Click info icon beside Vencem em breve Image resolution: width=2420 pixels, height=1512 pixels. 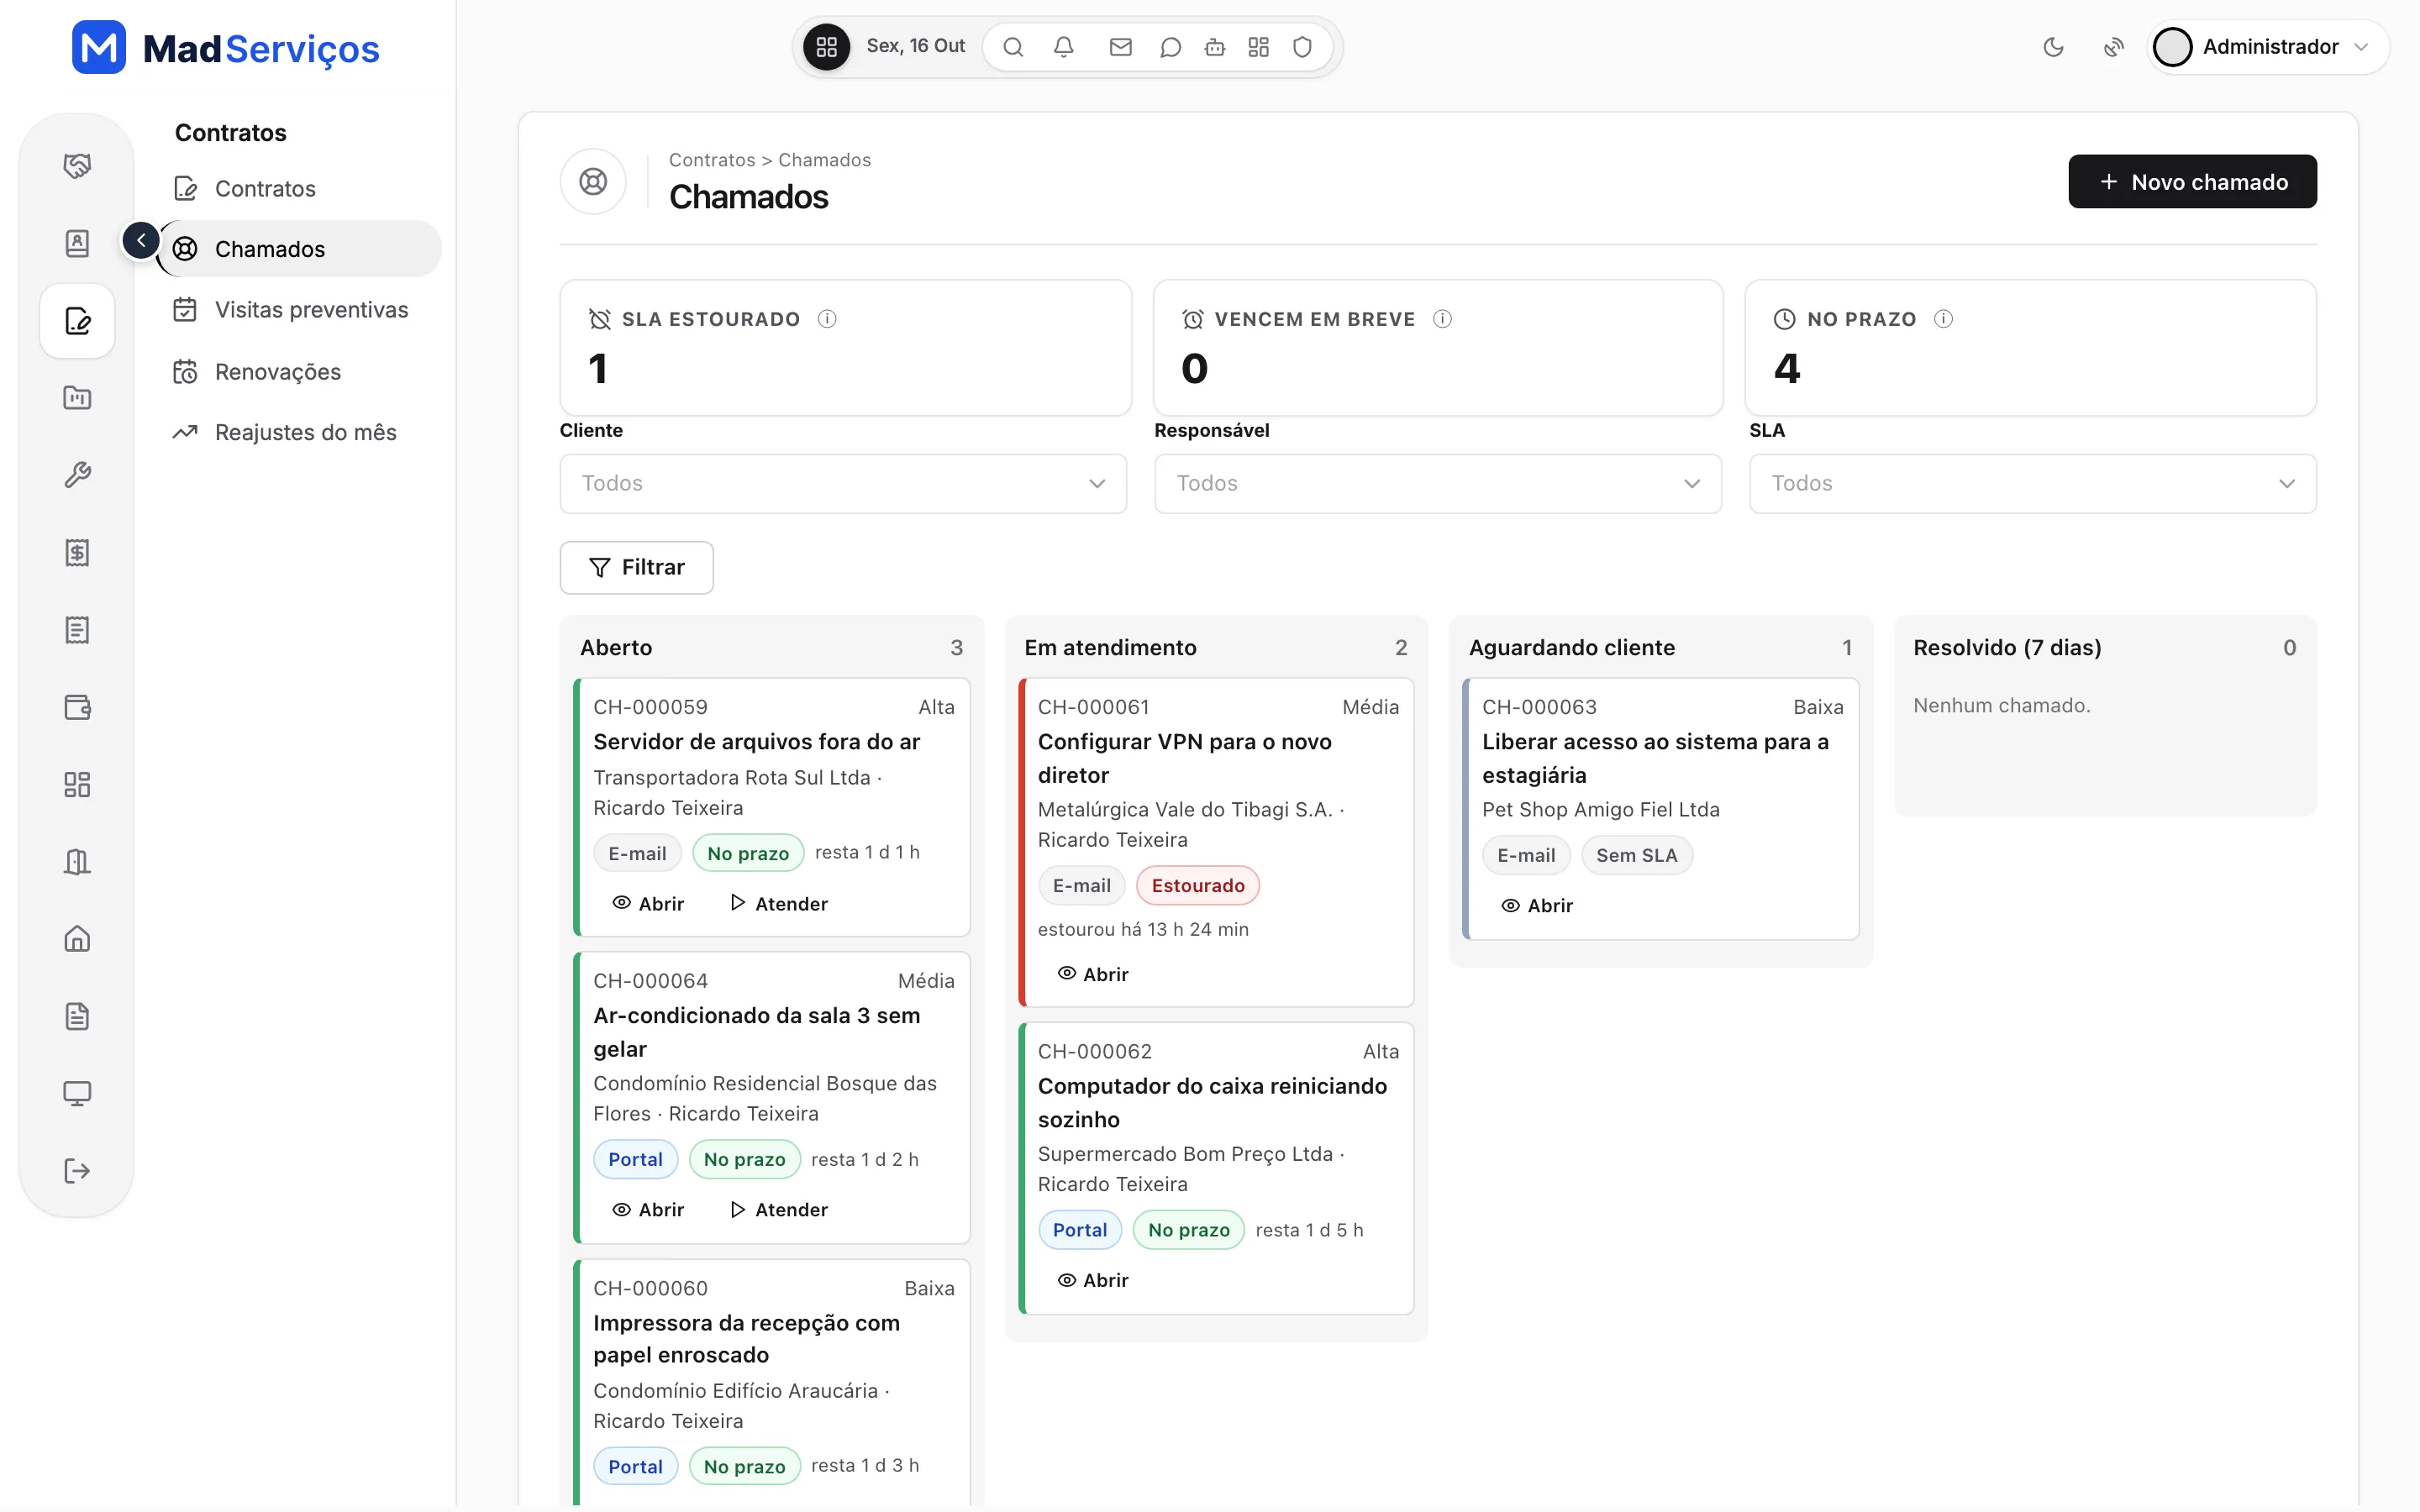(1442, 319)
